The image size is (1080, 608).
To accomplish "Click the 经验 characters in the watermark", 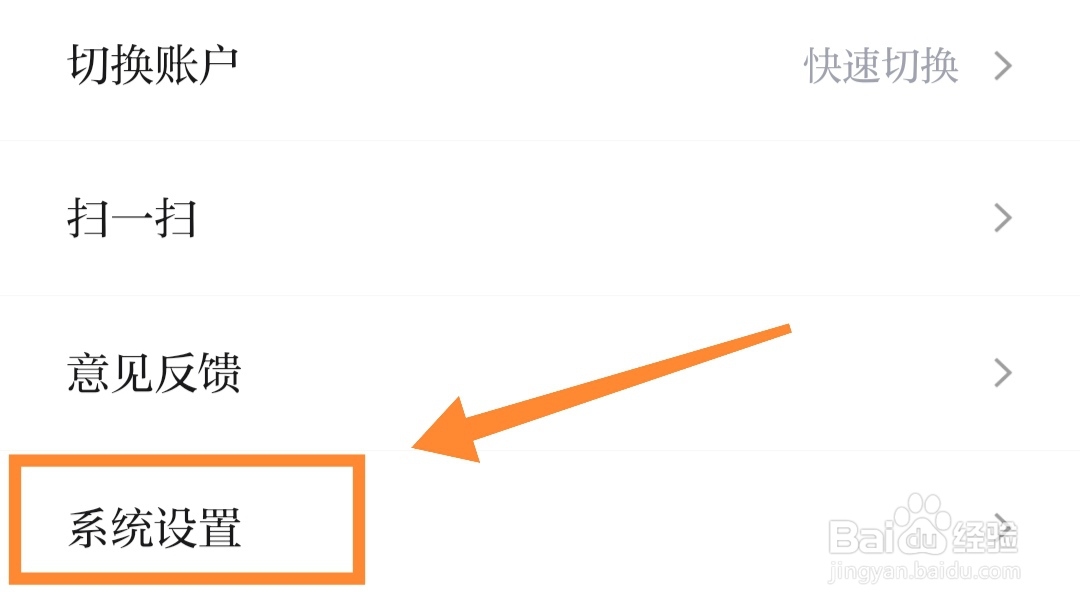I will [985, 536].
